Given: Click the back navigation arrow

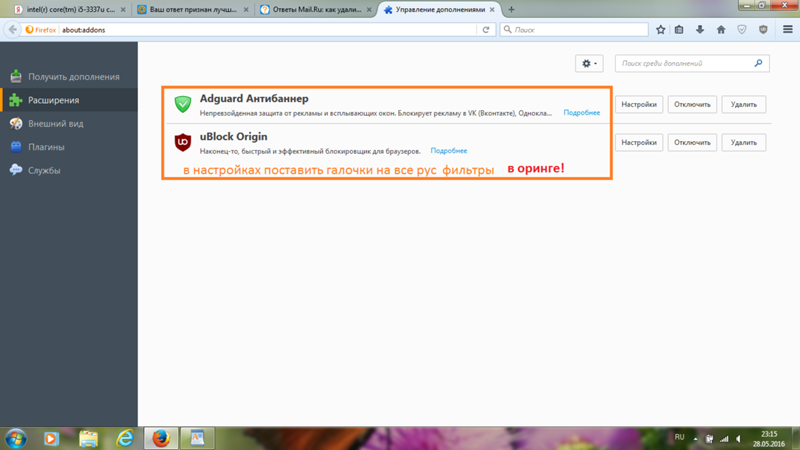Looking at the screenshot, I should [13, 30].
